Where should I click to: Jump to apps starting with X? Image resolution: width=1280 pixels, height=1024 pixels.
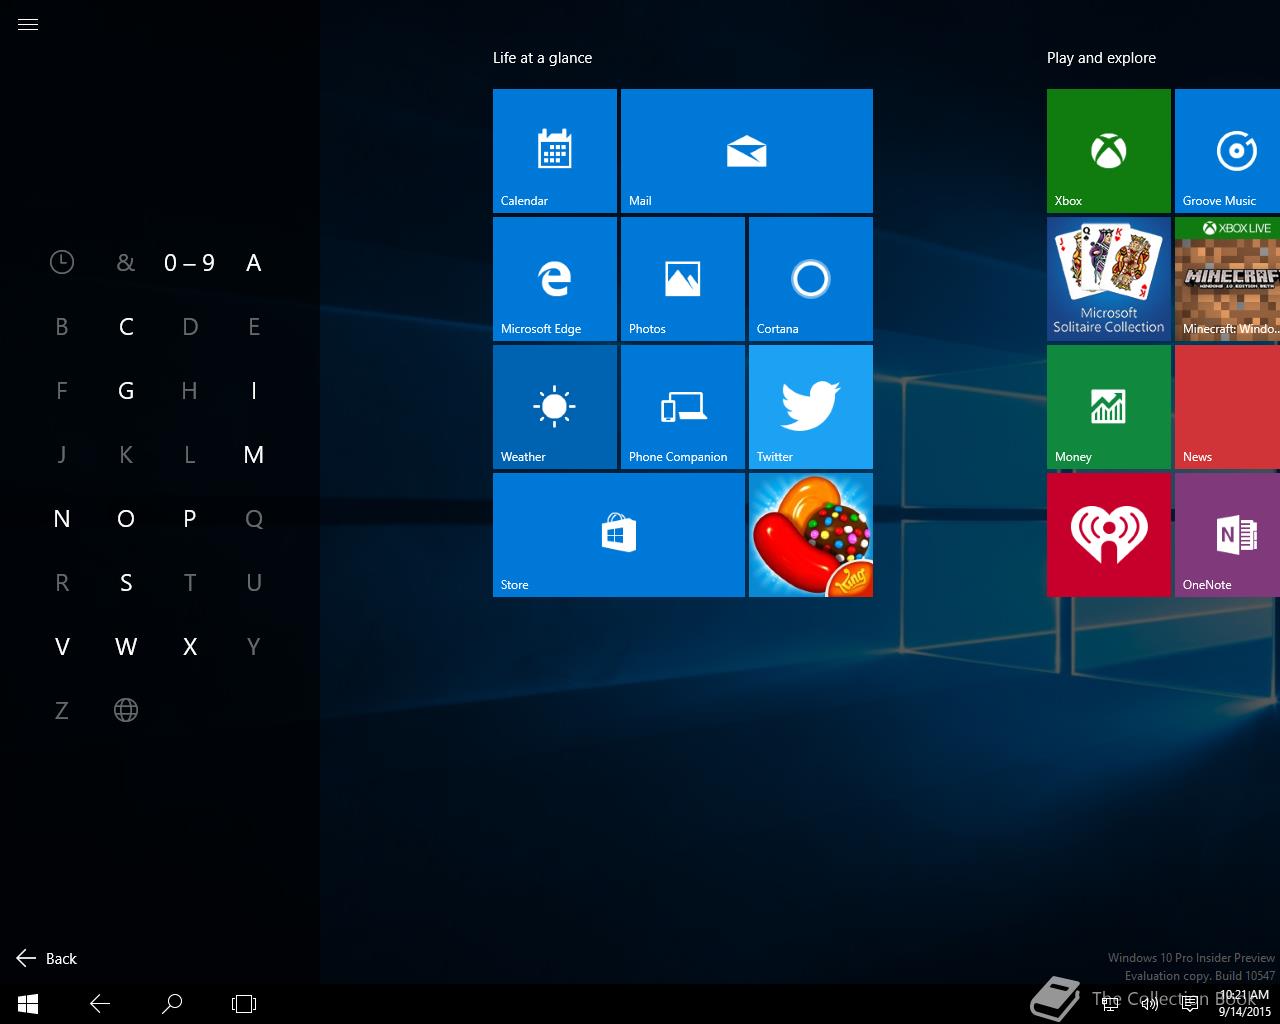190,647
